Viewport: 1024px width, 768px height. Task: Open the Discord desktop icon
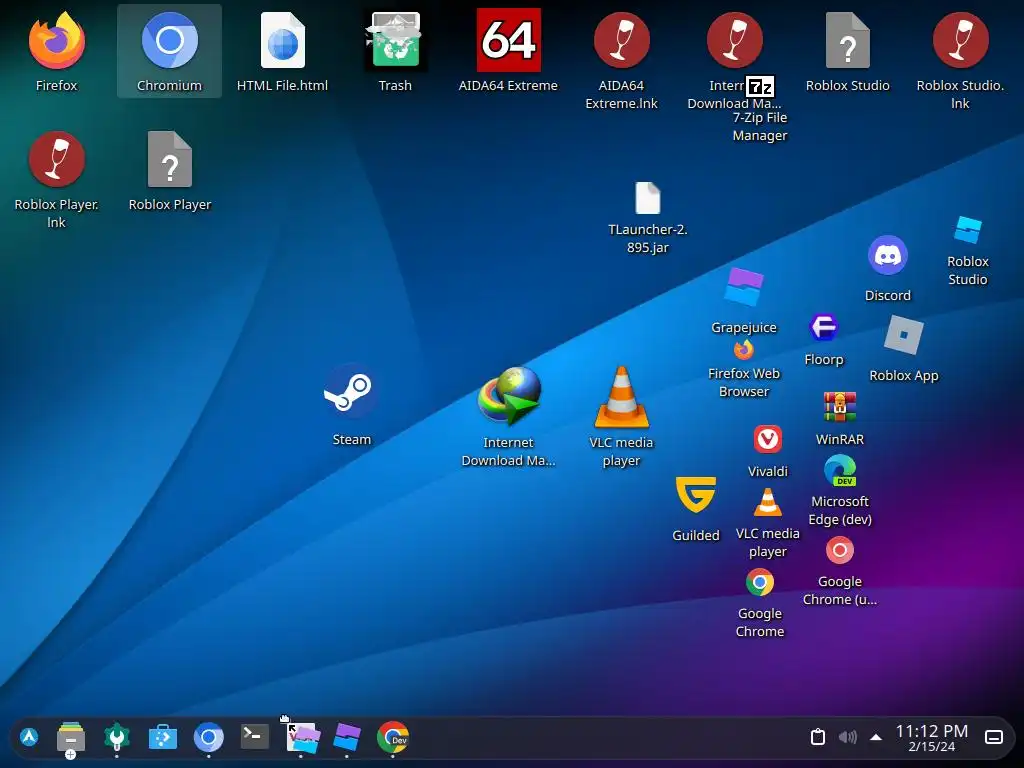click(x=888, y=255)
